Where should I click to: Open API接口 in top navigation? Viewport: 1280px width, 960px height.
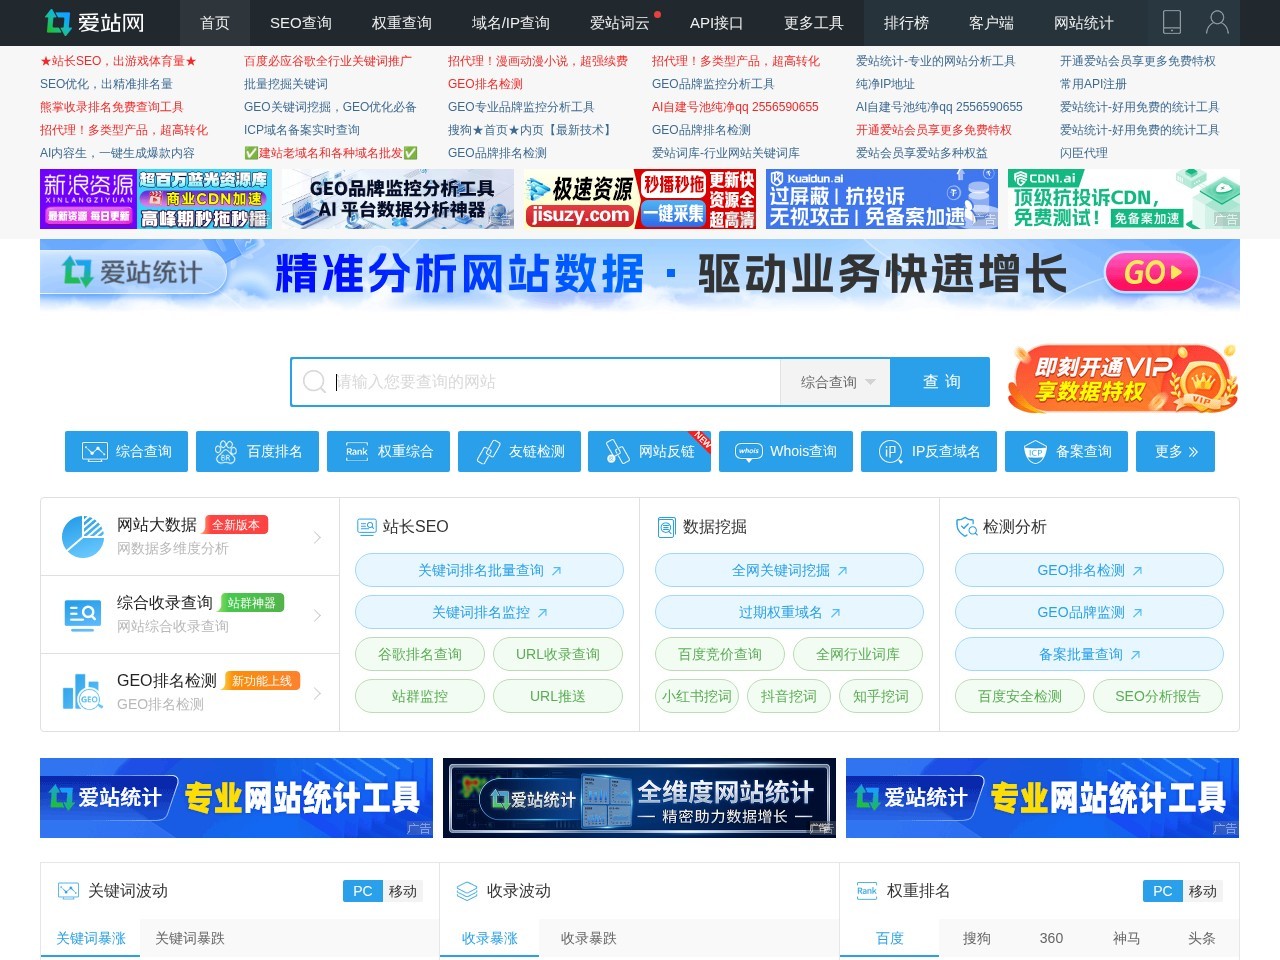(x=717, y=22)
